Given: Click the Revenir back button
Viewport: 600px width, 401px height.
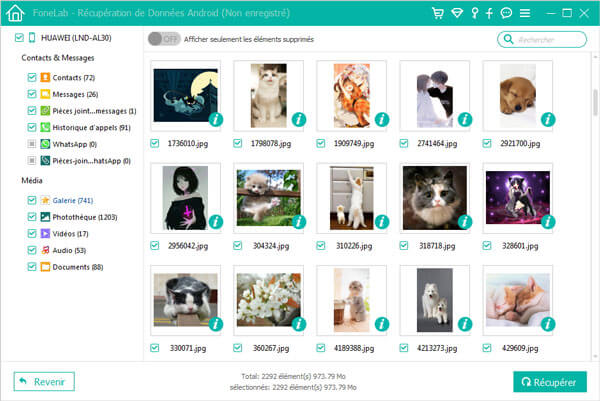Looking at the screenshot, I should [44, 381].
